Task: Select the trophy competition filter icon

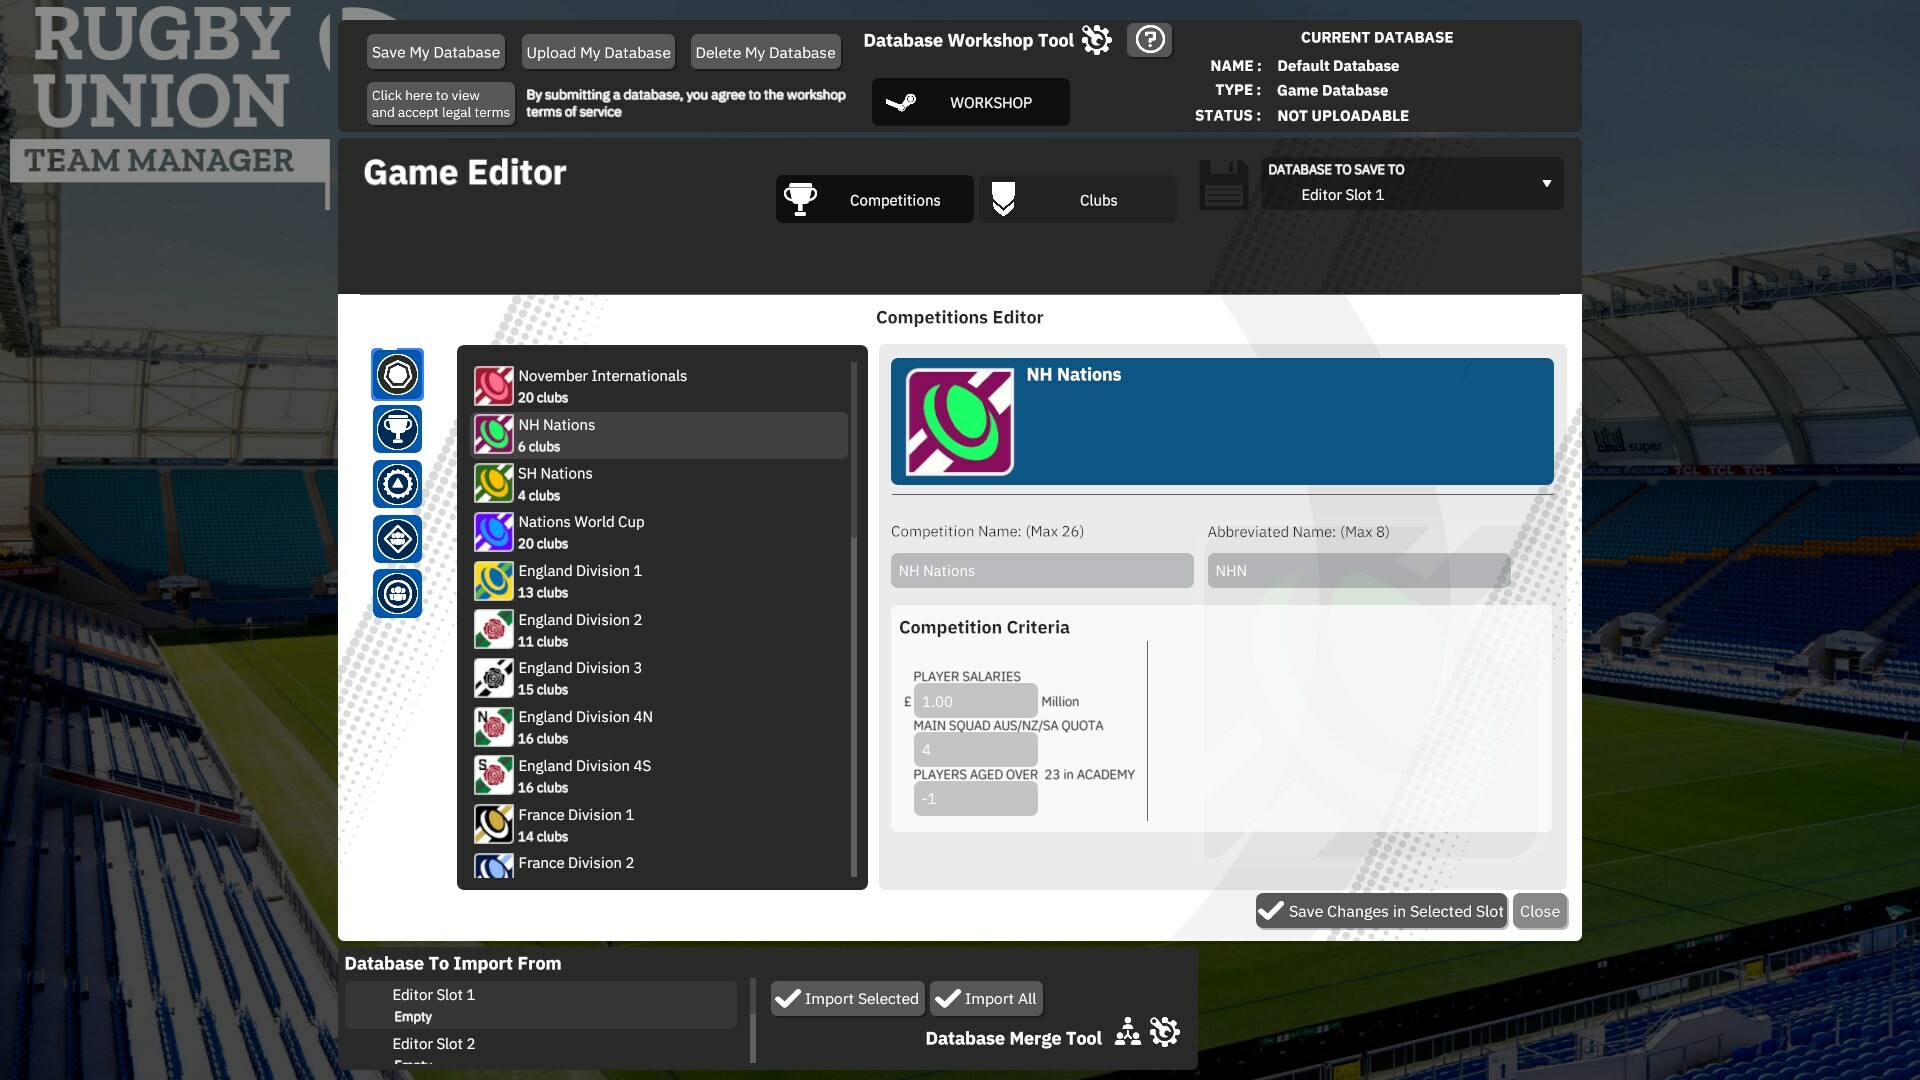Action: 397,429
